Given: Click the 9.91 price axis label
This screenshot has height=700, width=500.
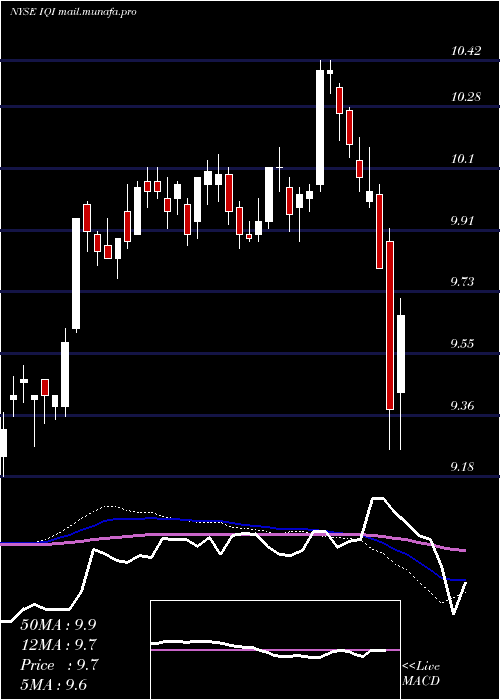Looking at the screenshot, I should 464,221.
